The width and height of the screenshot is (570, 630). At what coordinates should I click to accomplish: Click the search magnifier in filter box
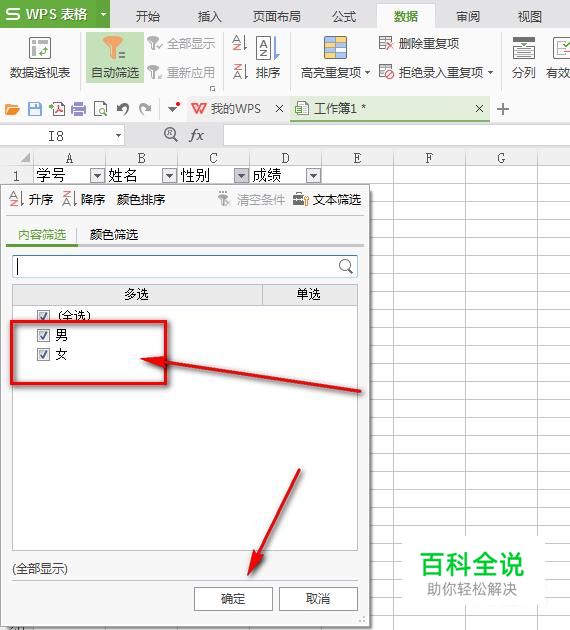pos(346,266)
